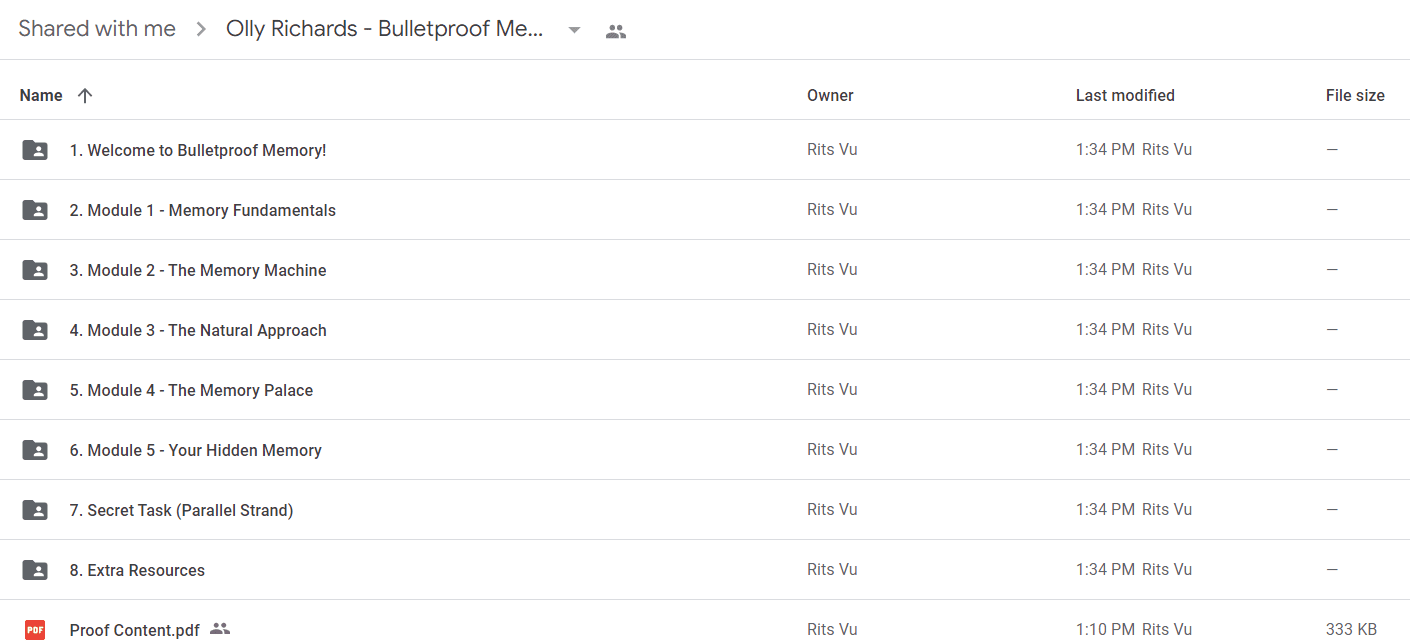This screenshot has width=1410, height=641.
Task: Click the shared folder icon for Welcome to Bulletproof Memory
Action: (x=35, y=150)
